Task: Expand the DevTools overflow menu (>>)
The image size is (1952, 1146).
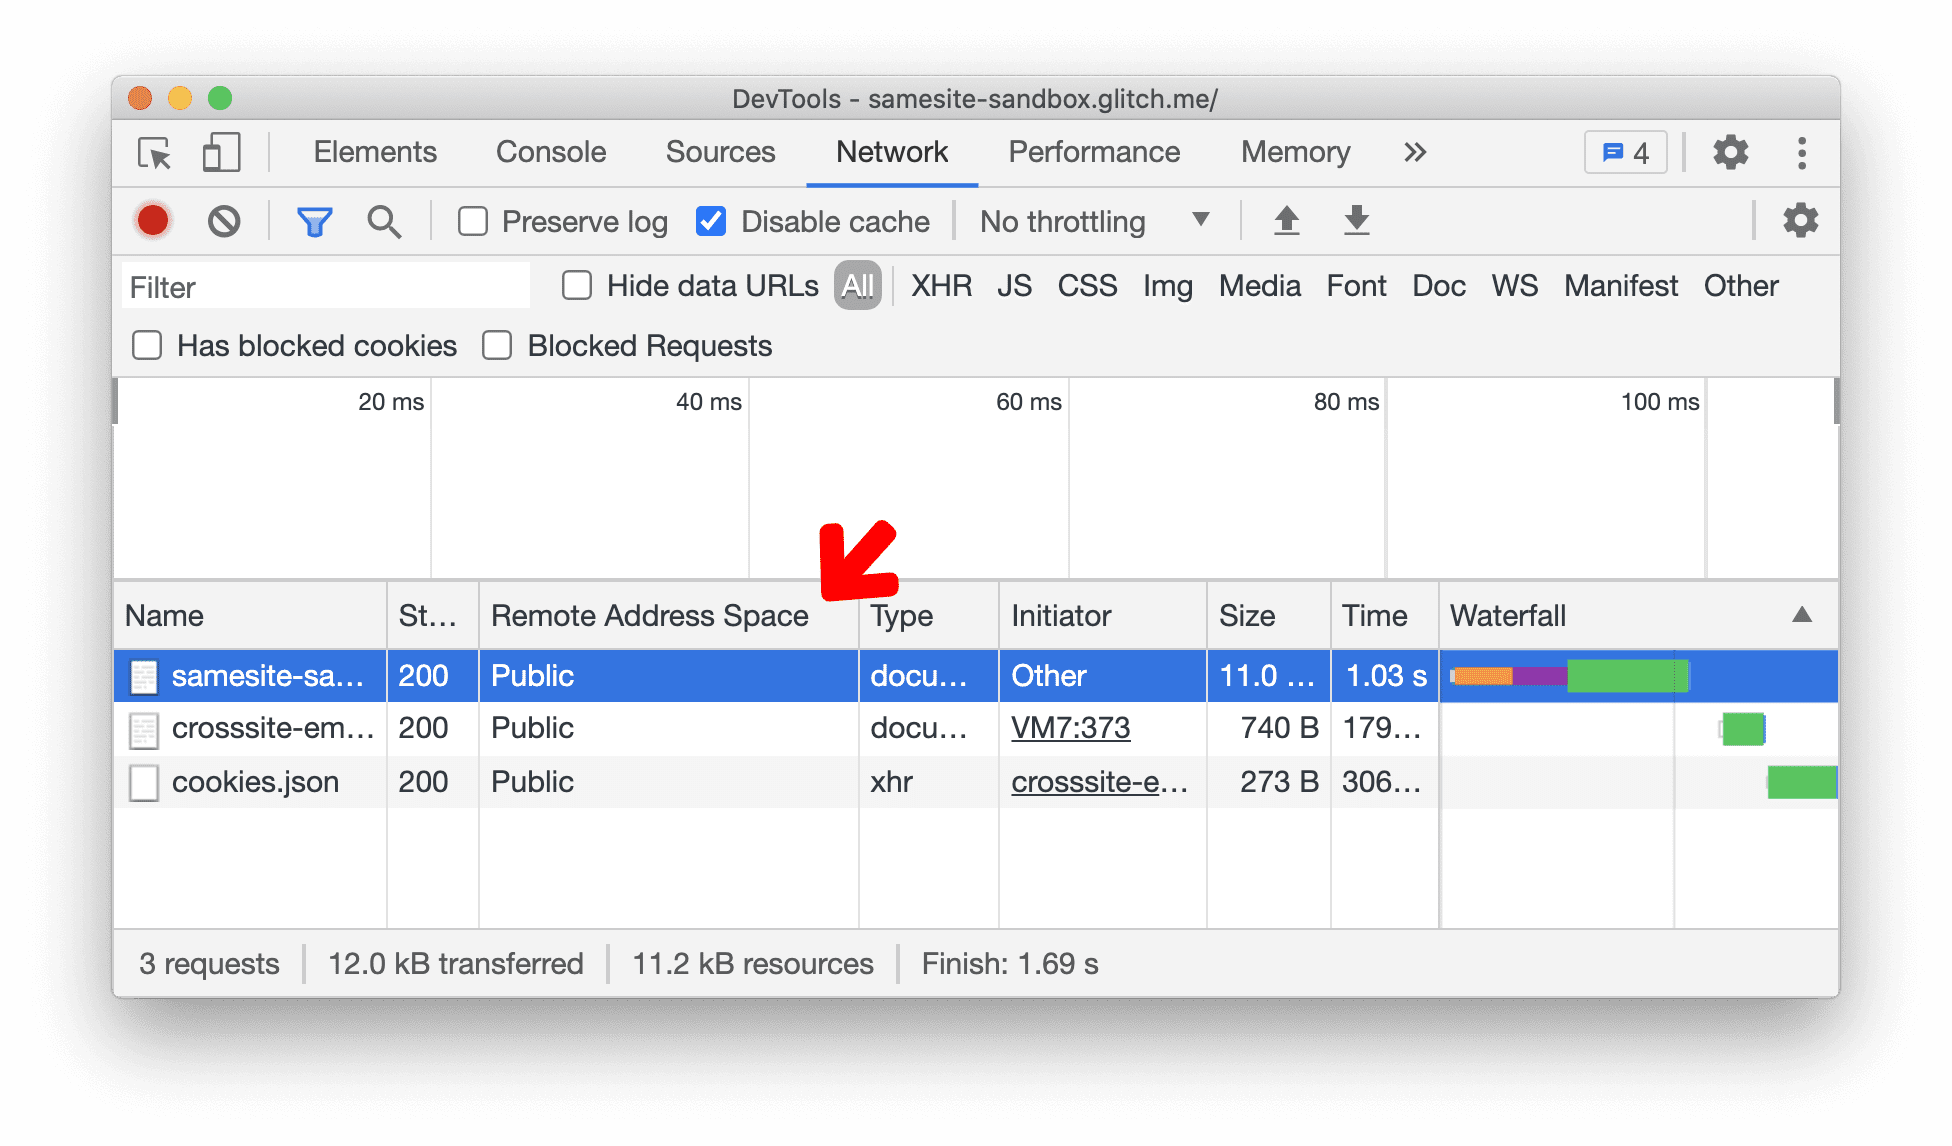Action: coord(1415,153)
